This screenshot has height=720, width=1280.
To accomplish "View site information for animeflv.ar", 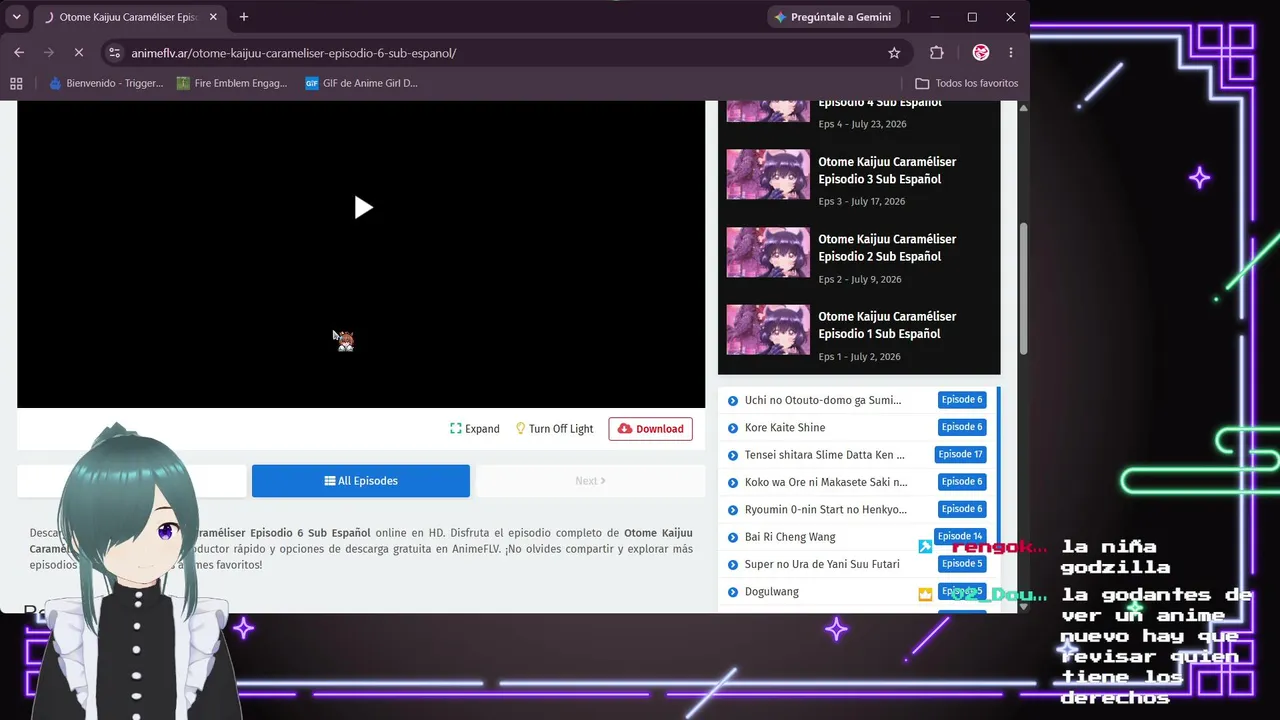I will tap(114, 53).
